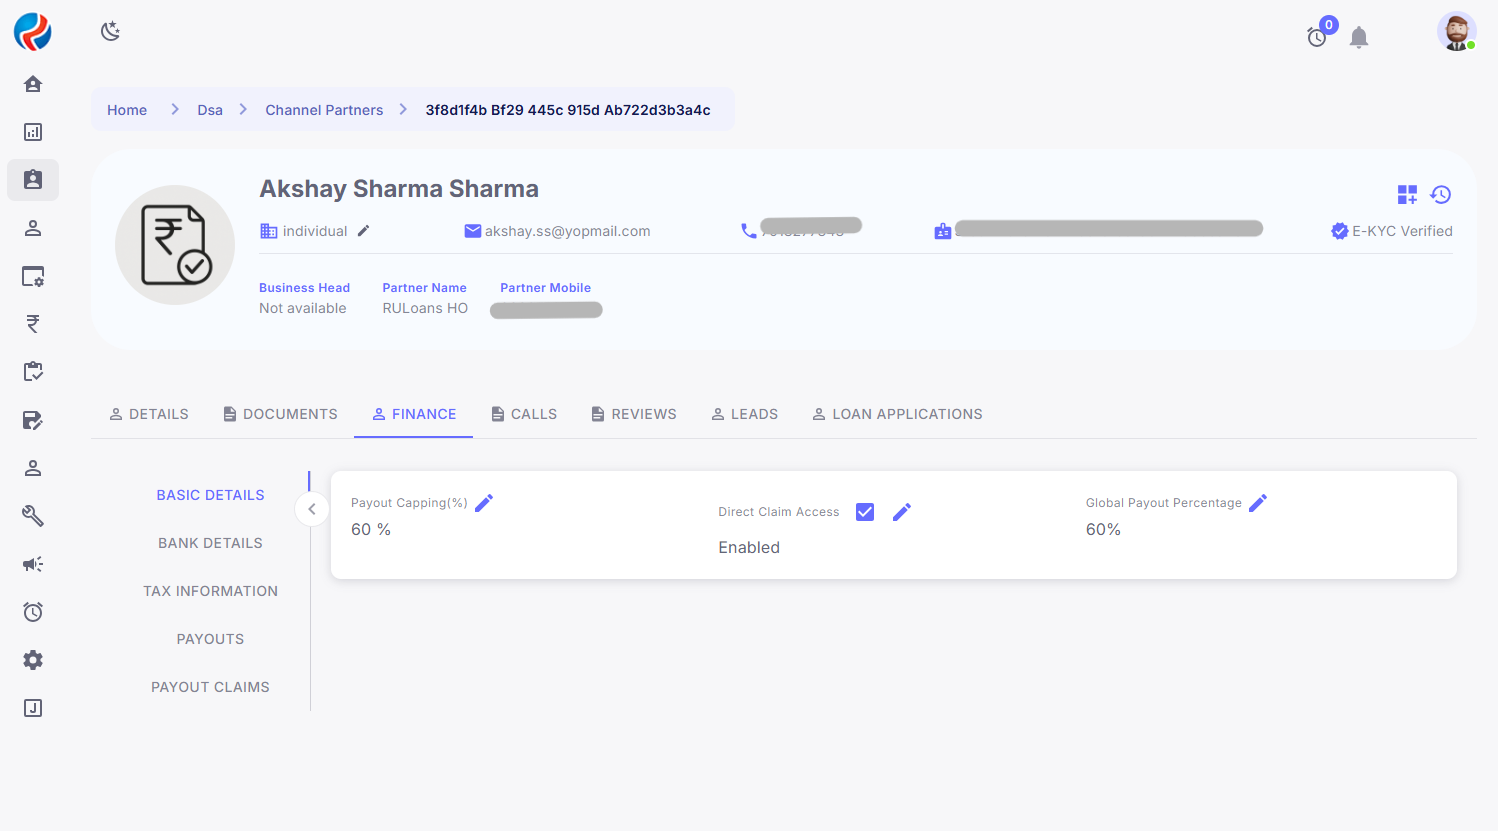
Task: Navigate to Home breadcrumb link
Action: [127, 110]
